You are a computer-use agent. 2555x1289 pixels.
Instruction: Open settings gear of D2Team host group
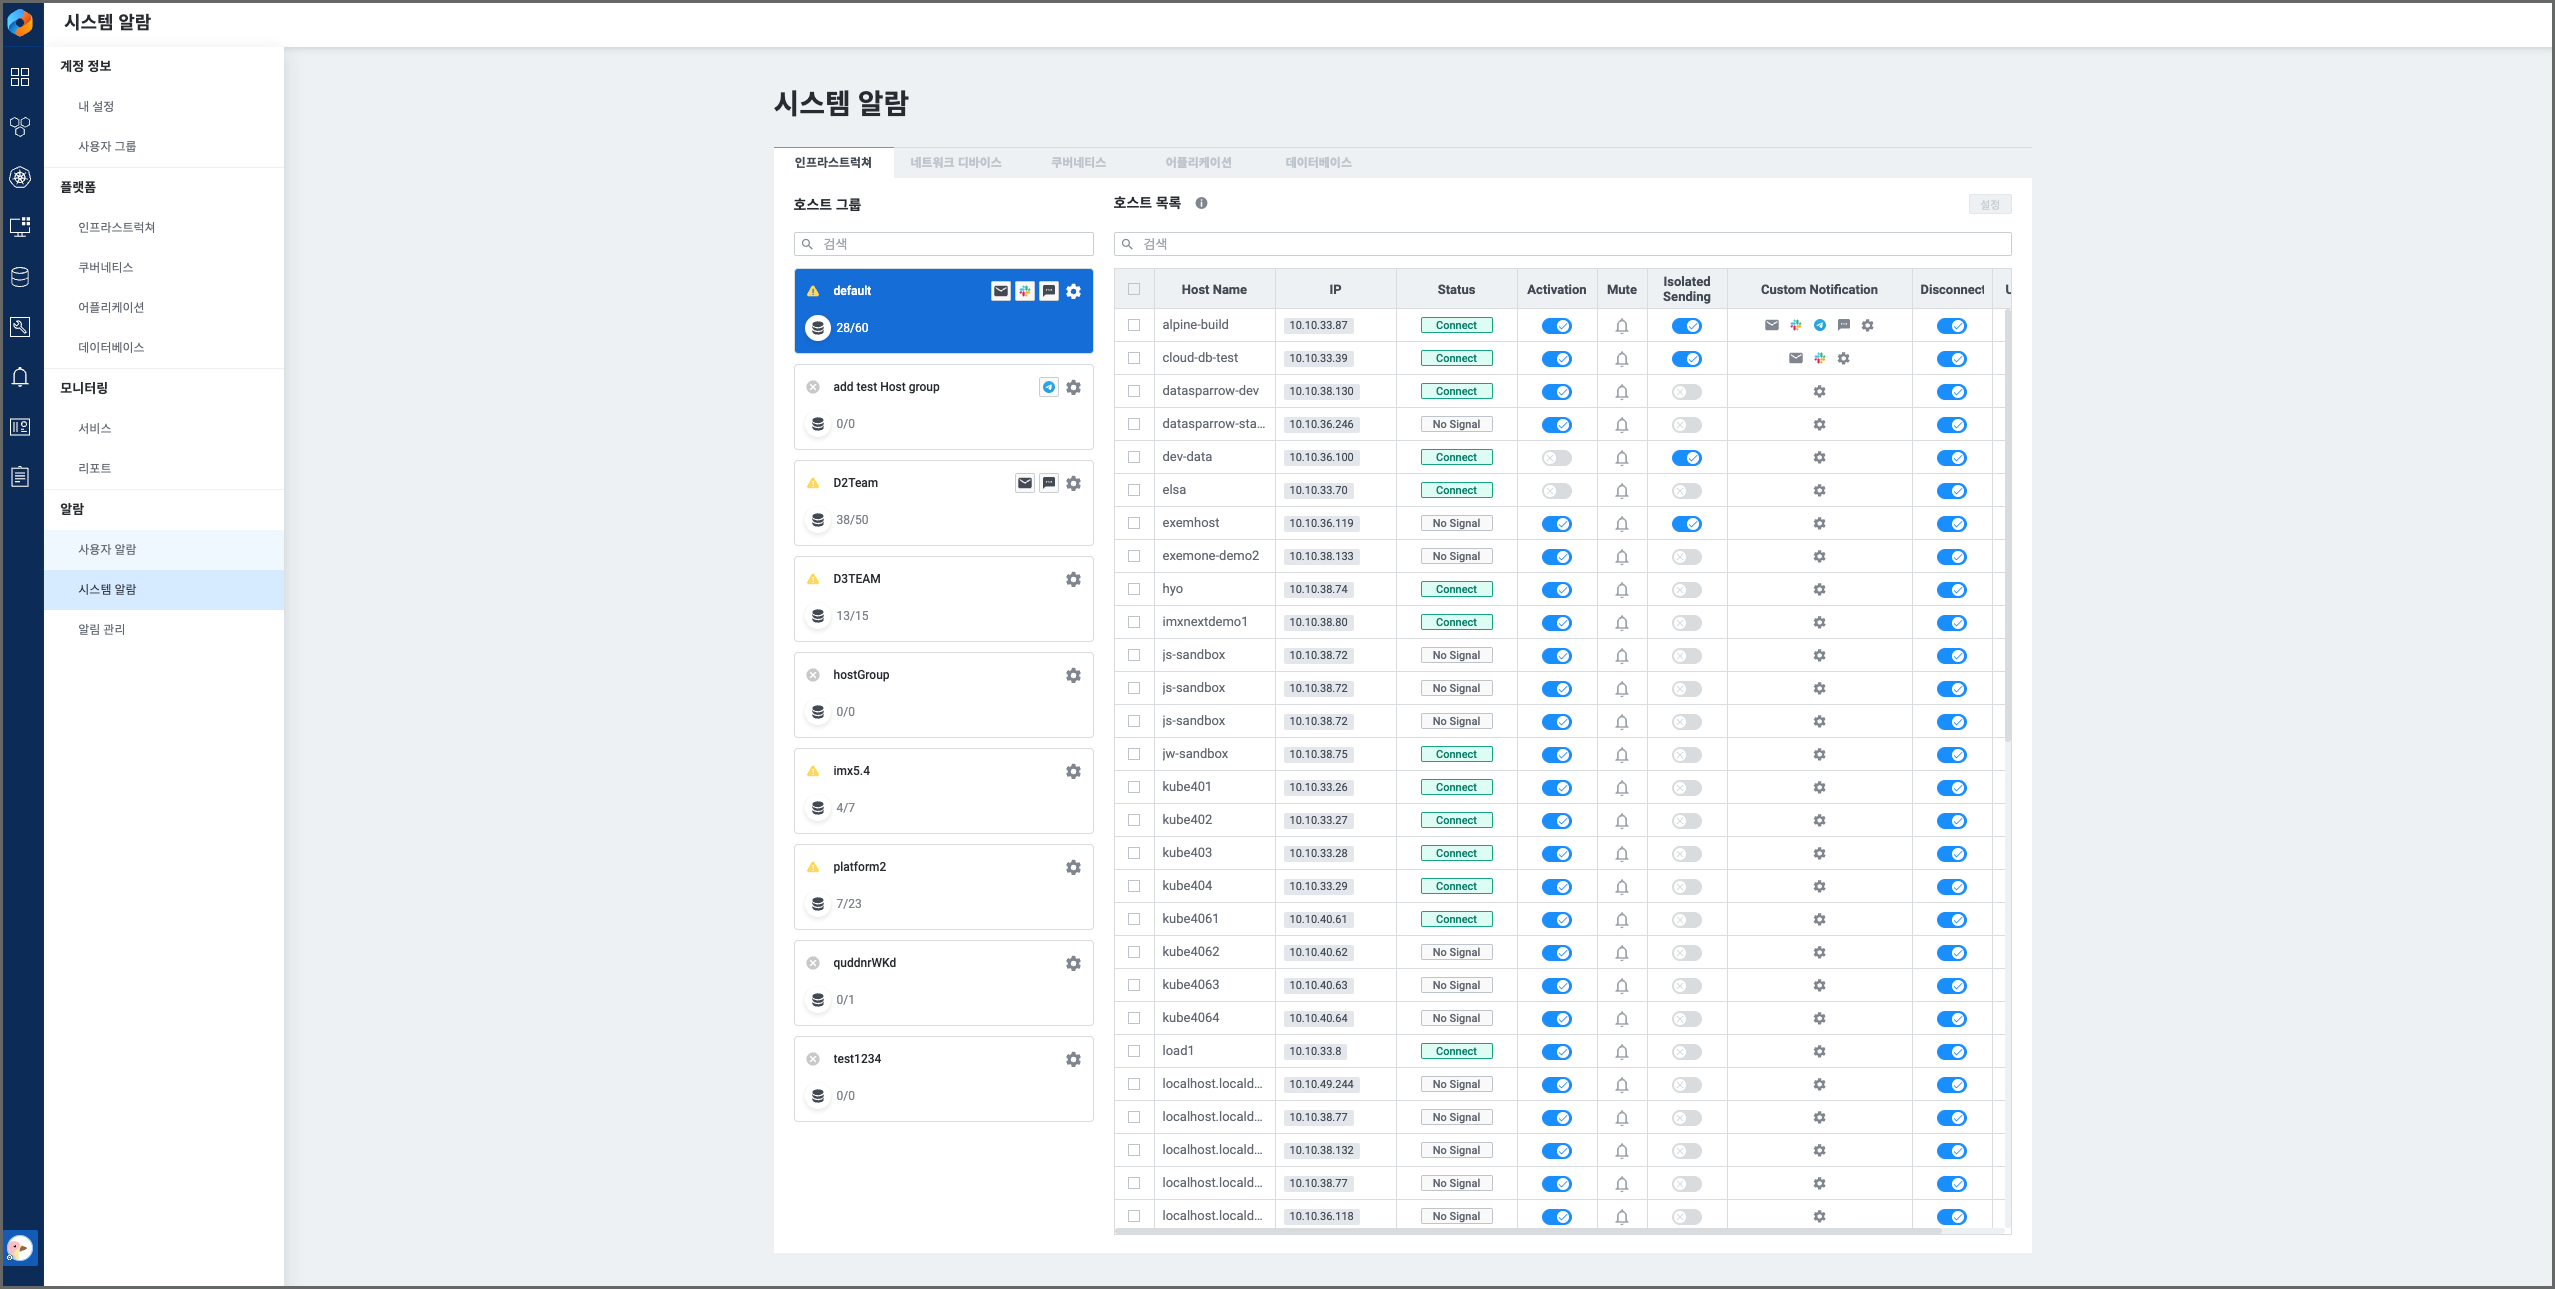(1073, 483)
